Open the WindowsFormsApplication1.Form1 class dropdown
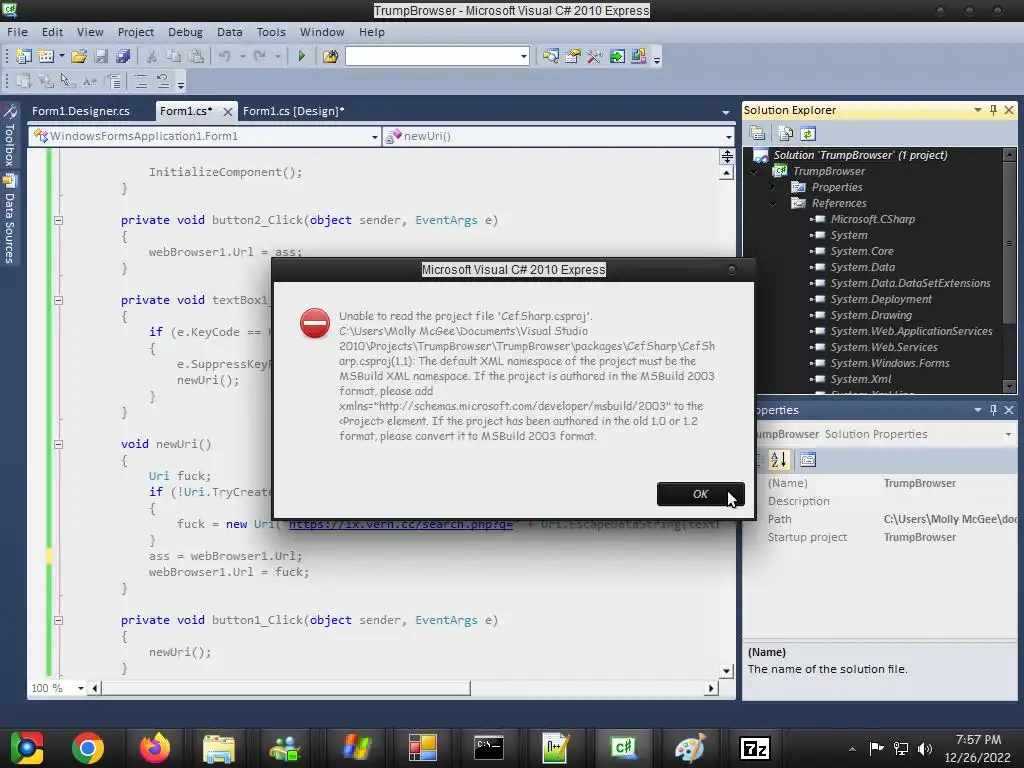 click(374, 136)
